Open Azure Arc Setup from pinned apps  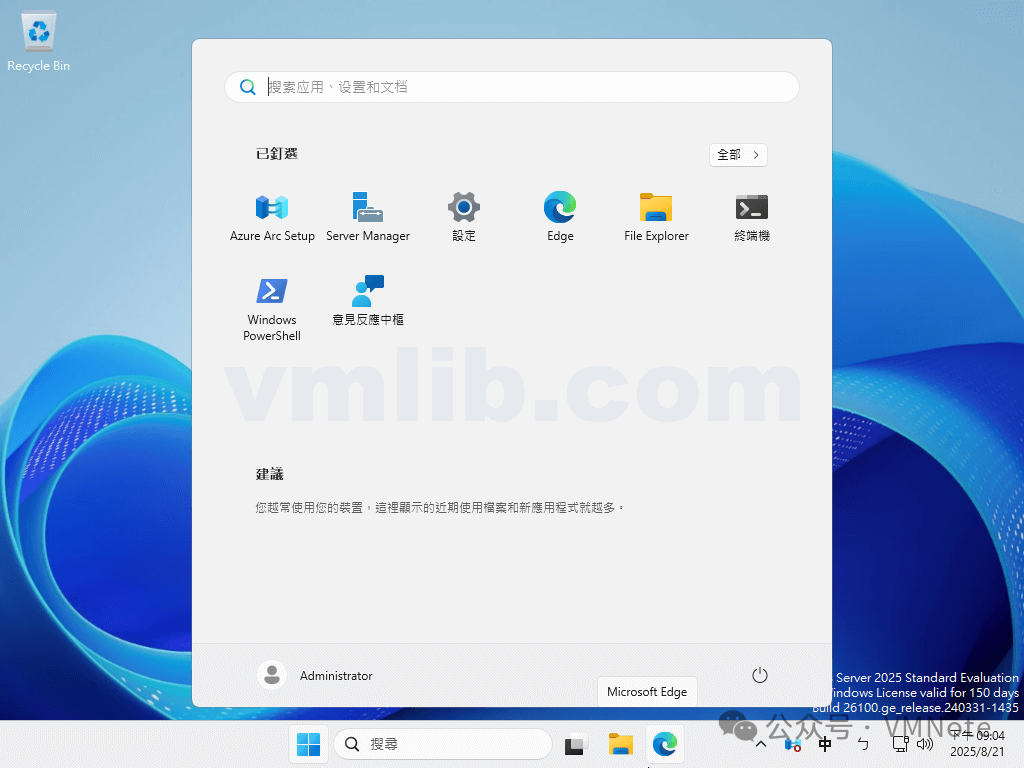[271, 207]
